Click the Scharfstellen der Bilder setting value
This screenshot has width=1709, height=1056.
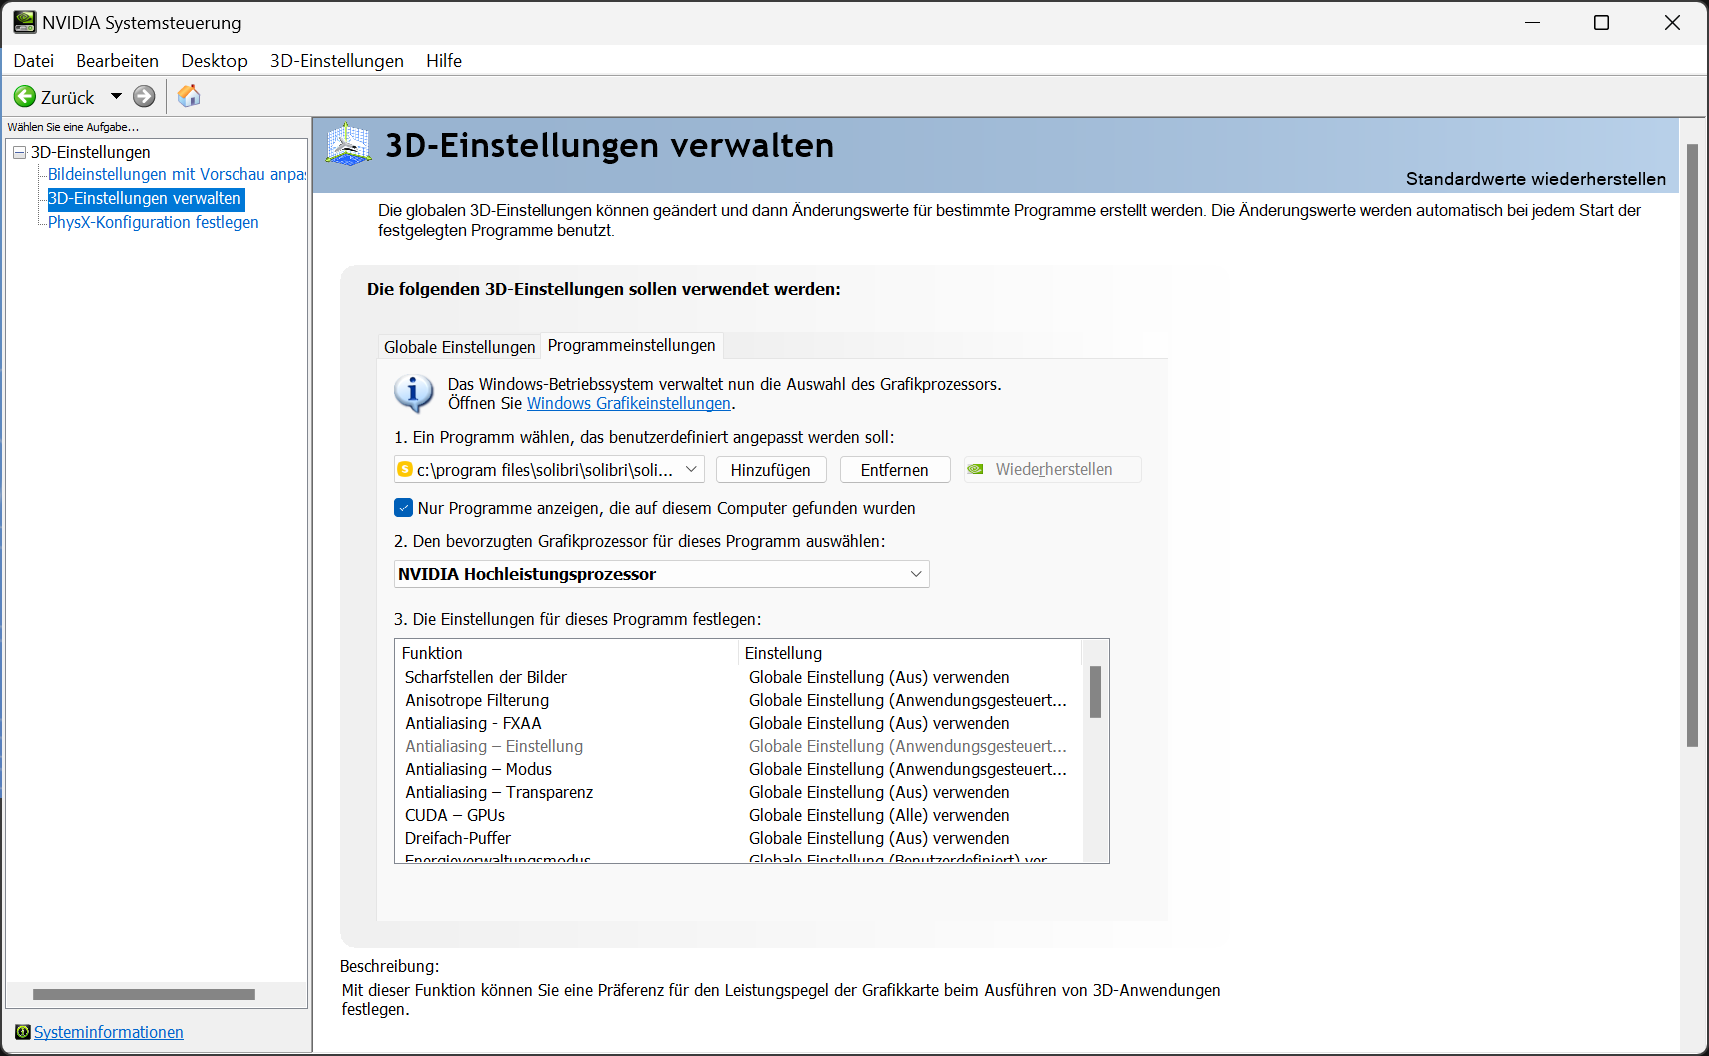pos(879,677)
